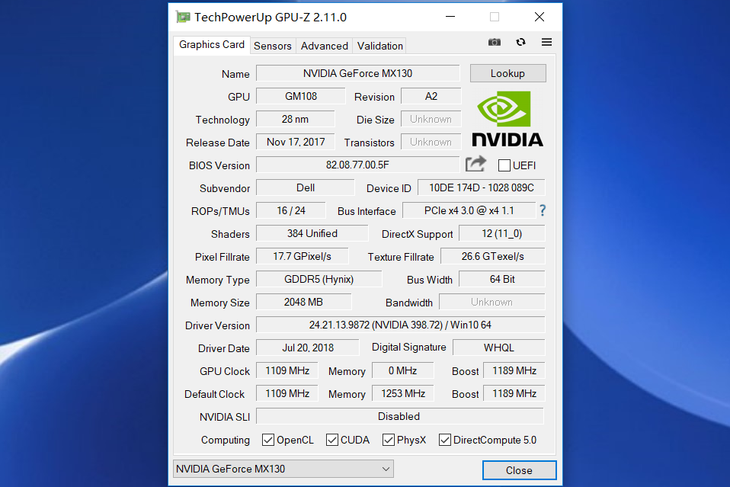The image size is (730, 487).
Task: Minimize the GPU-Z window
Action: tap(450, 17)
